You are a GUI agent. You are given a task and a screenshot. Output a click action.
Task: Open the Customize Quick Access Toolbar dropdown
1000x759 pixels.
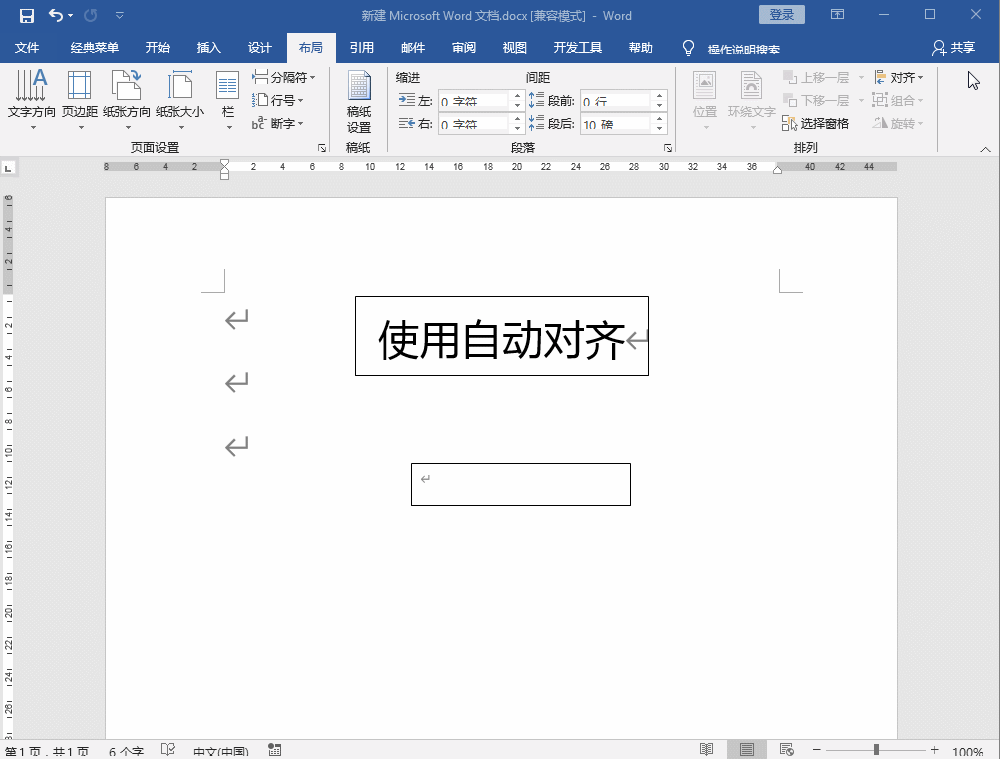pyautogui.click(x=119, y=15)
